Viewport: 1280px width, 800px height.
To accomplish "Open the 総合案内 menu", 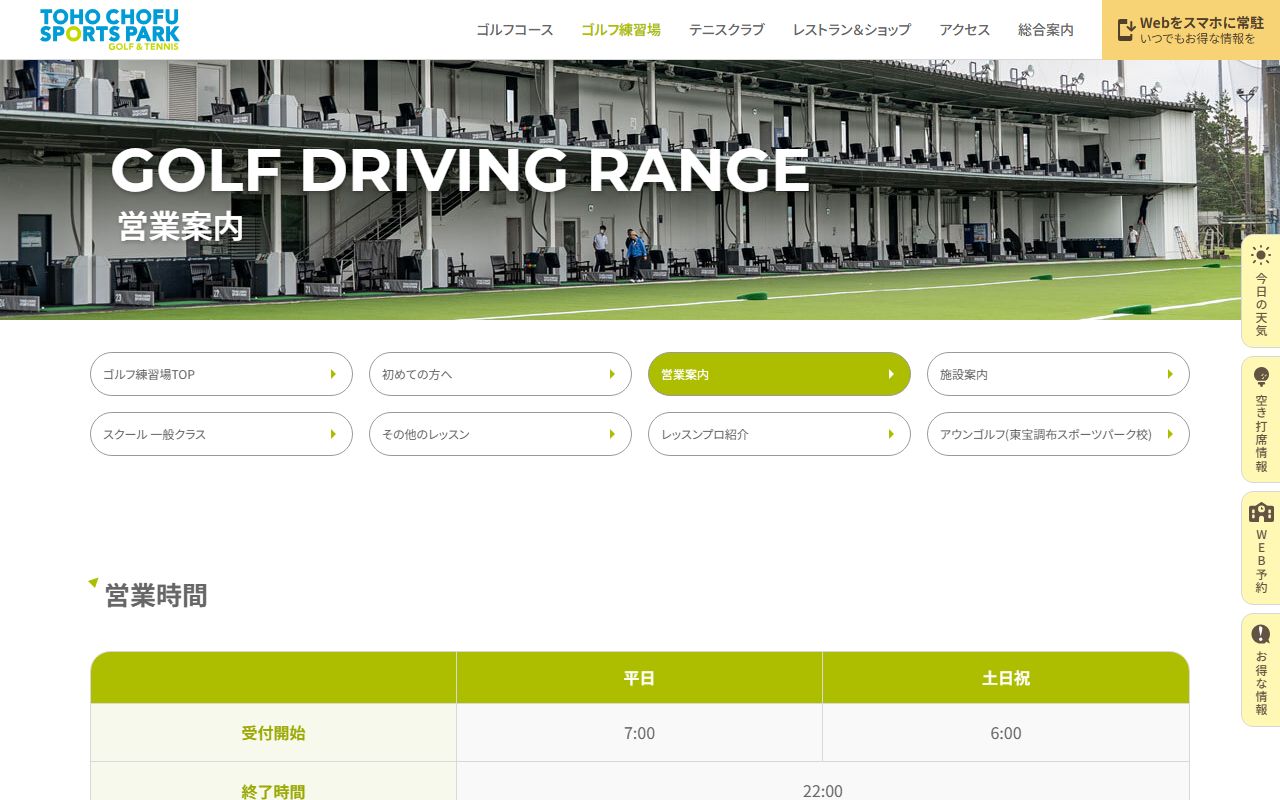I will point(1046,30).
